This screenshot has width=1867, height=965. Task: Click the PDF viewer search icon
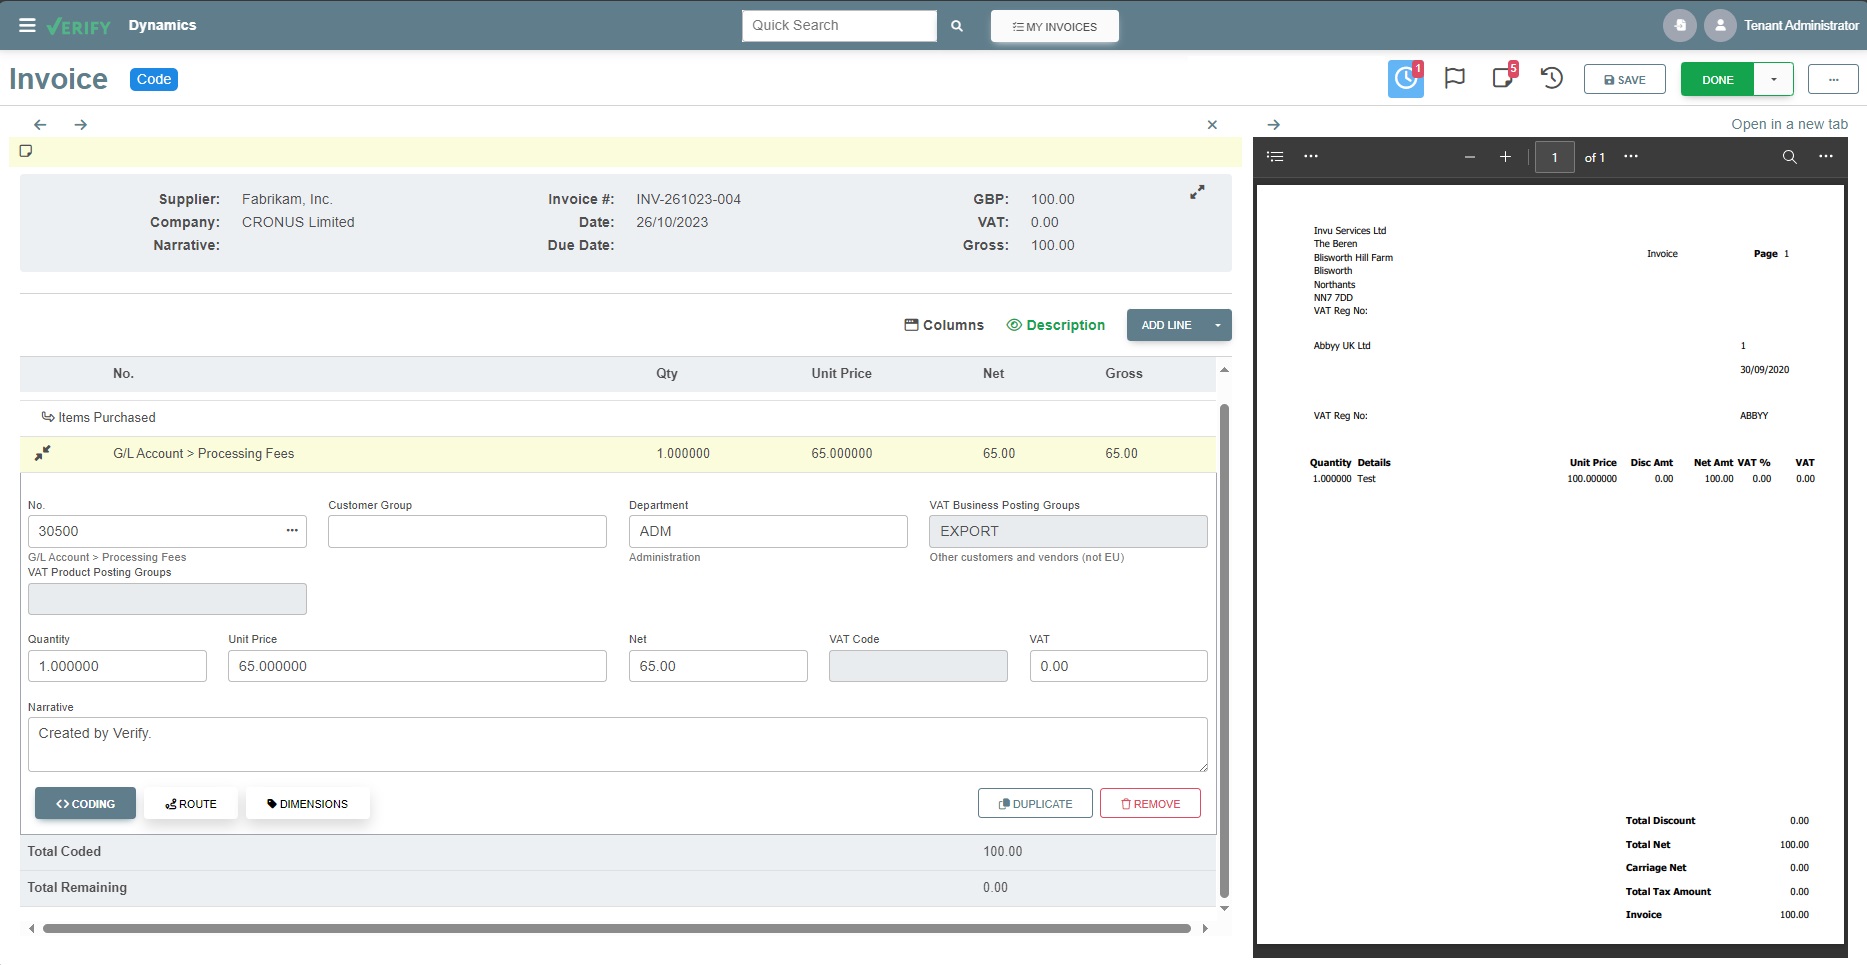1790,157
